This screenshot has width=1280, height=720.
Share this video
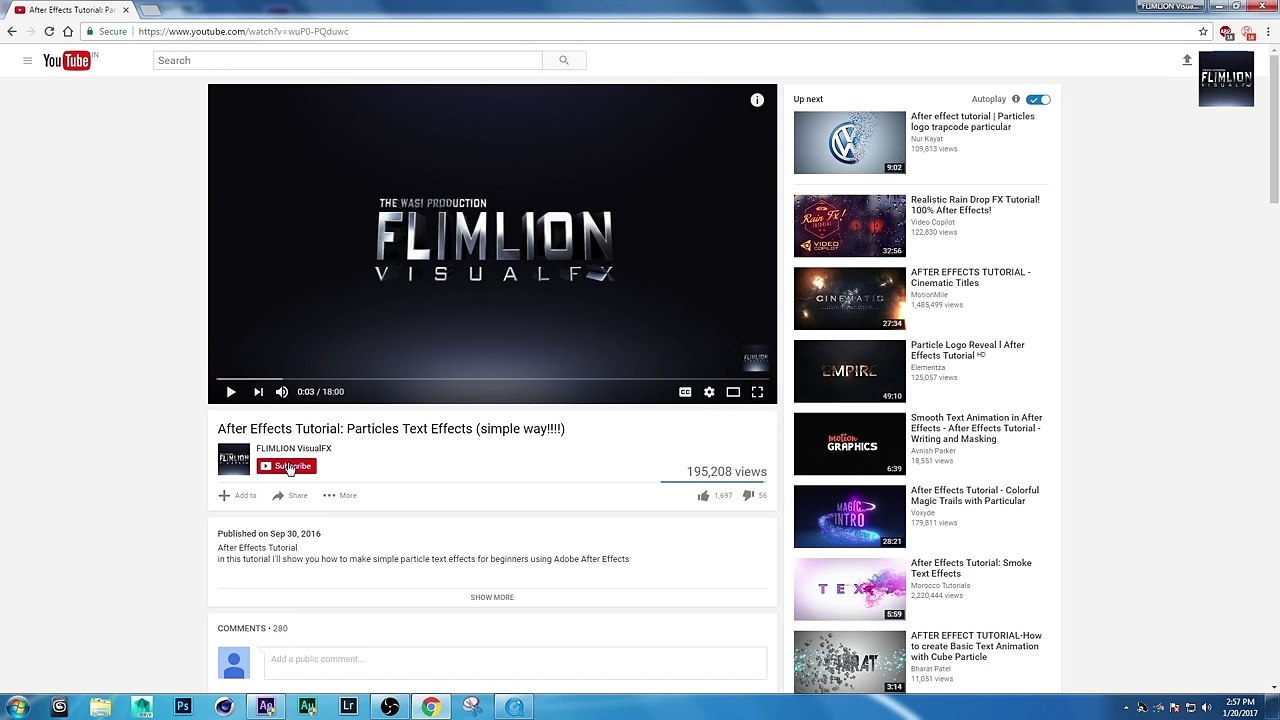pyautogui.click(x=290, y=496)
